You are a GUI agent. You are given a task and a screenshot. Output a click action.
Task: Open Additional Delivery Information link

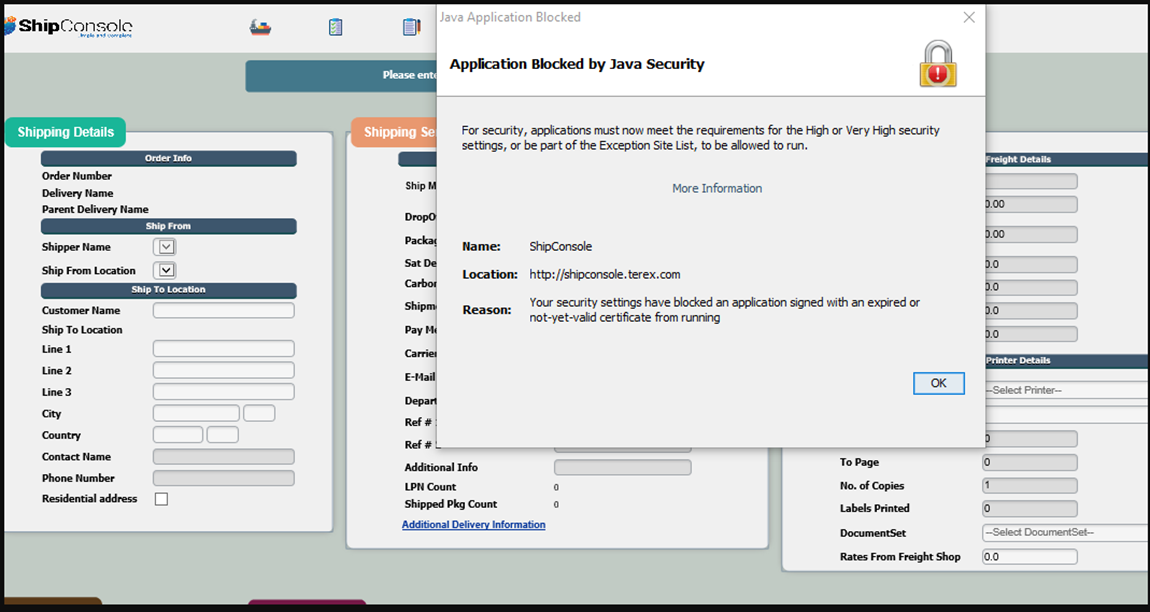coord(474,525)
